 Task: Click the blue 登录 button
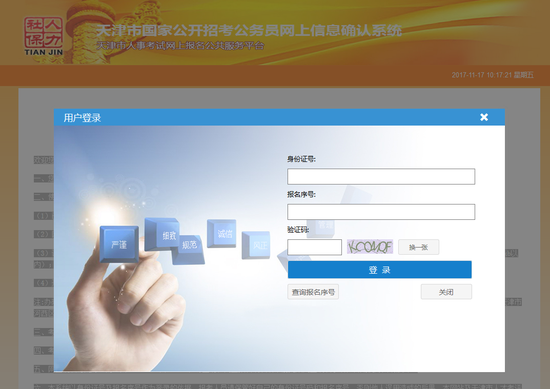[380, 270]
